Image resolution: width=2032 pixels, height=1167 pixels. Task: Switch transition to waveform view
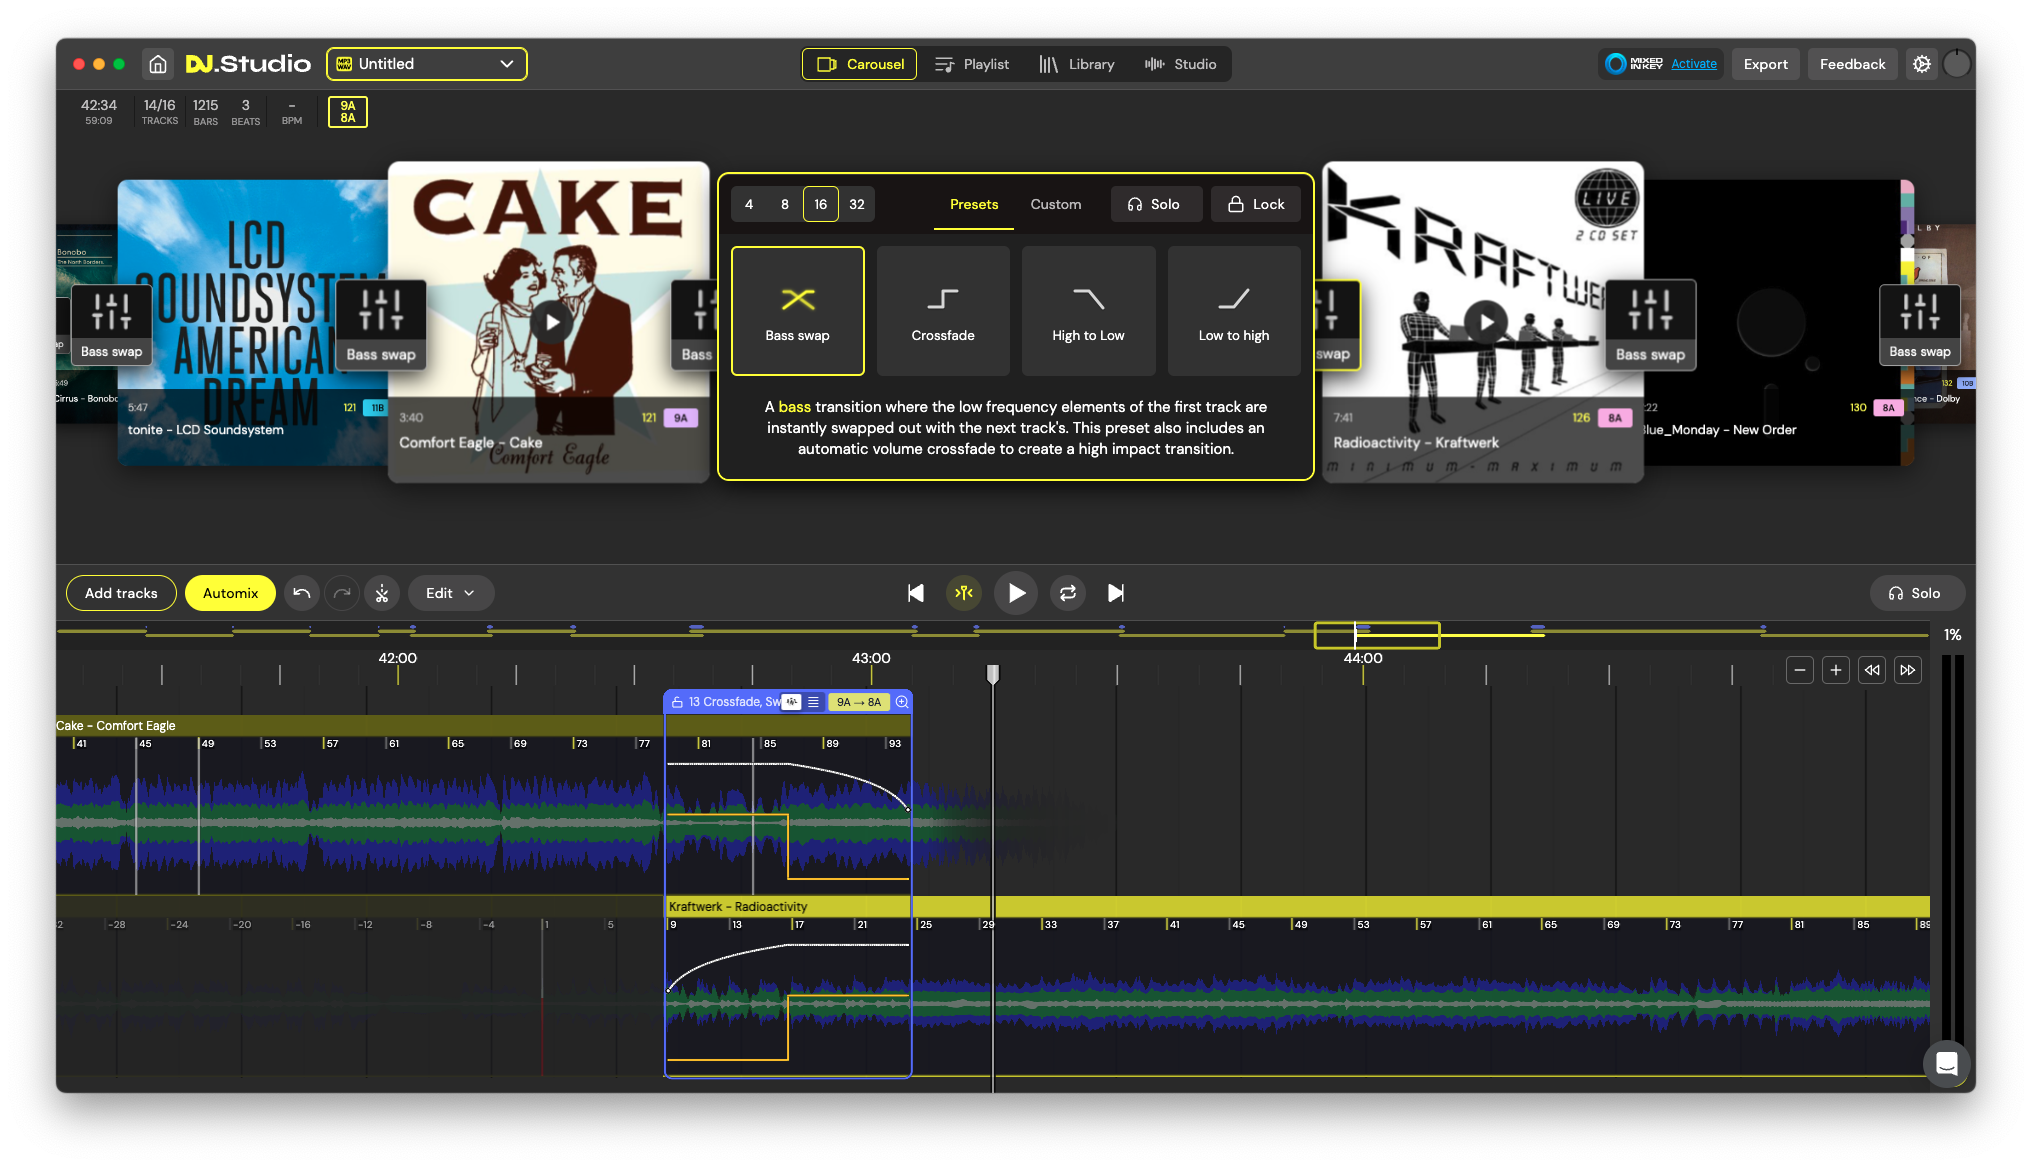click(792, 702)
